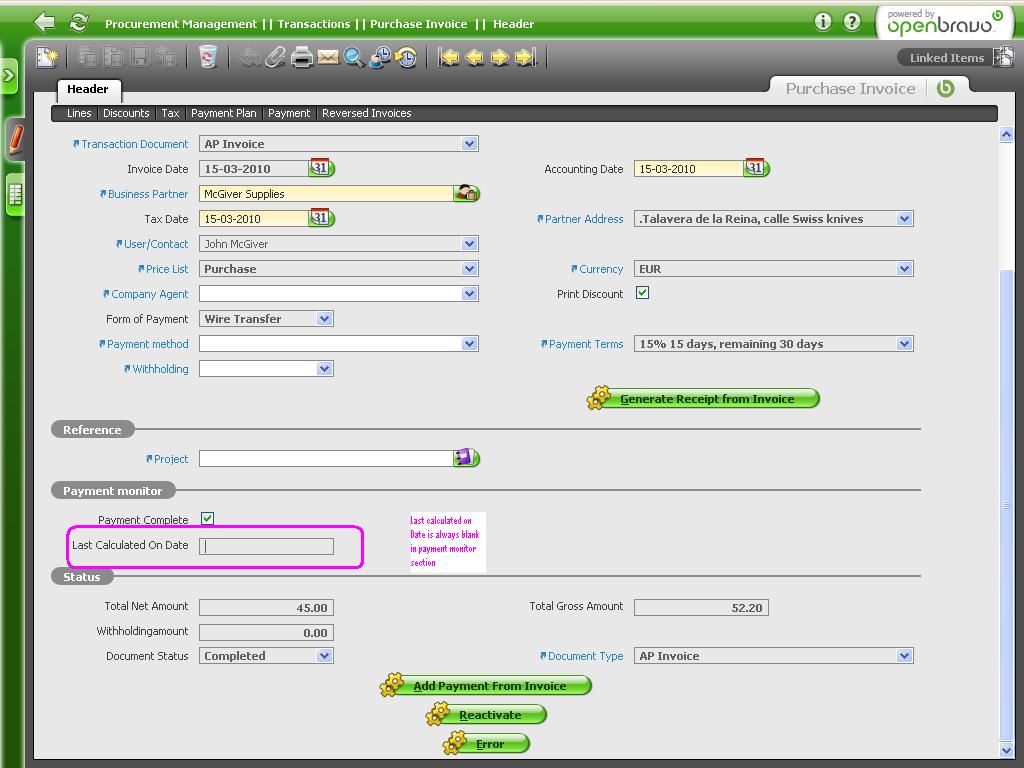Click the print icon in toolbar
Image resolution: width=1024 pixels, height=768 pixels.
[x=302, y=58]
